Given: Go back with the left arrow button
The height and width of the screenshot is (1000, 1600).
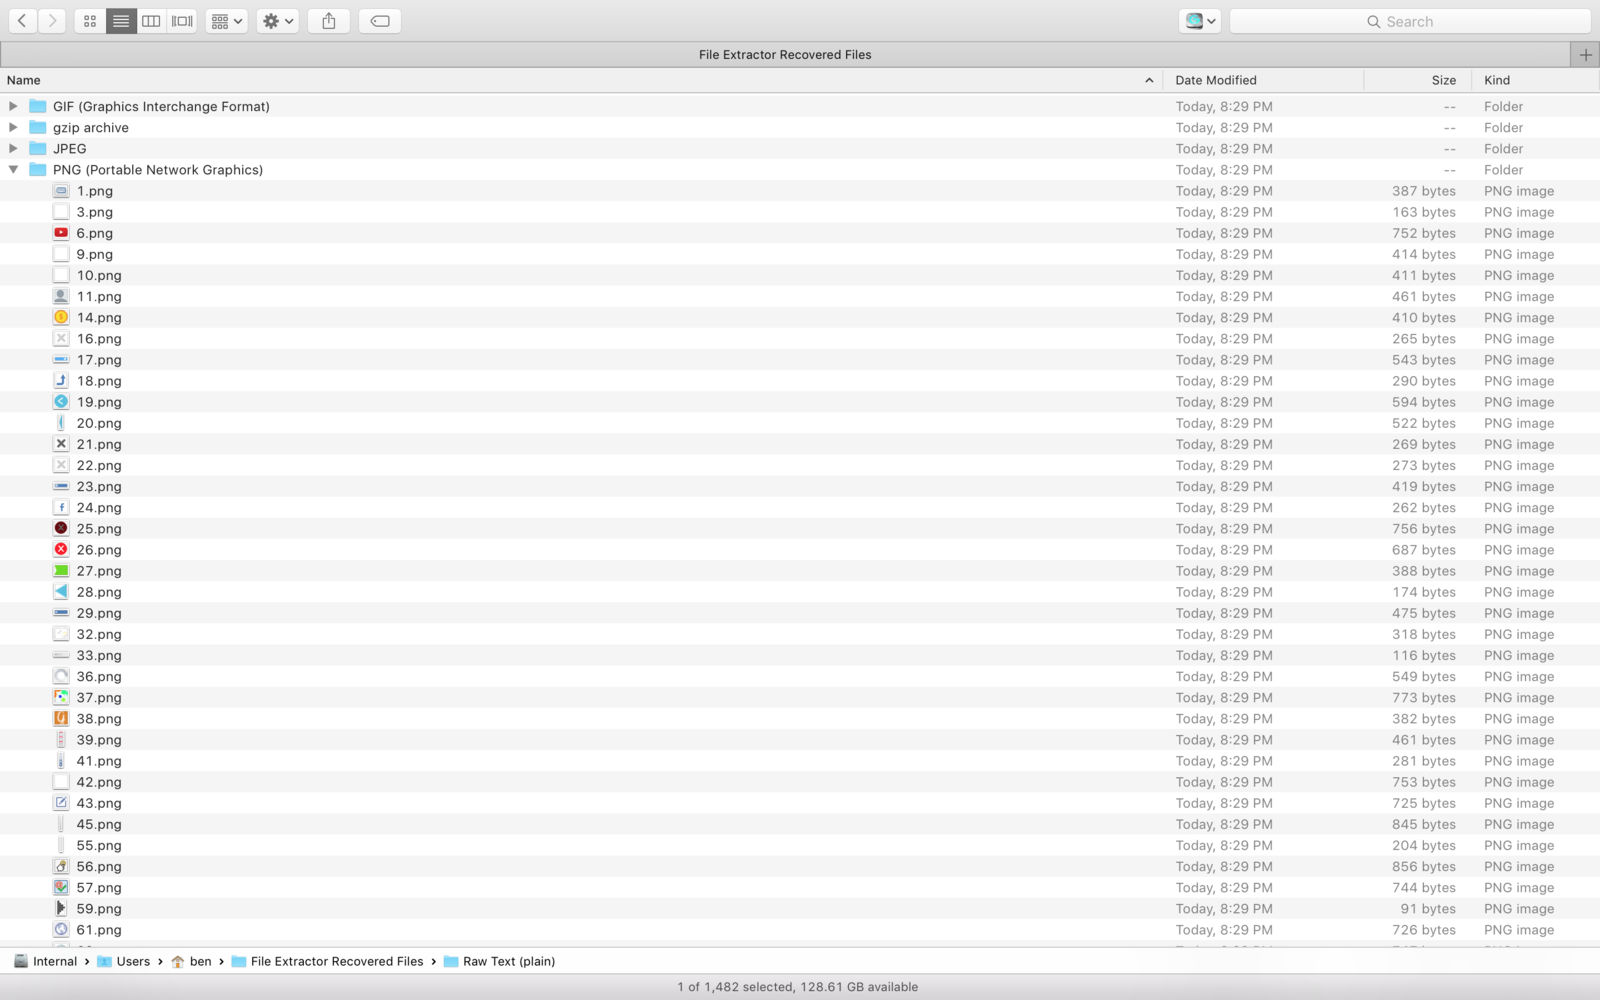Looking at the screenshot, I should coord(22,21).
